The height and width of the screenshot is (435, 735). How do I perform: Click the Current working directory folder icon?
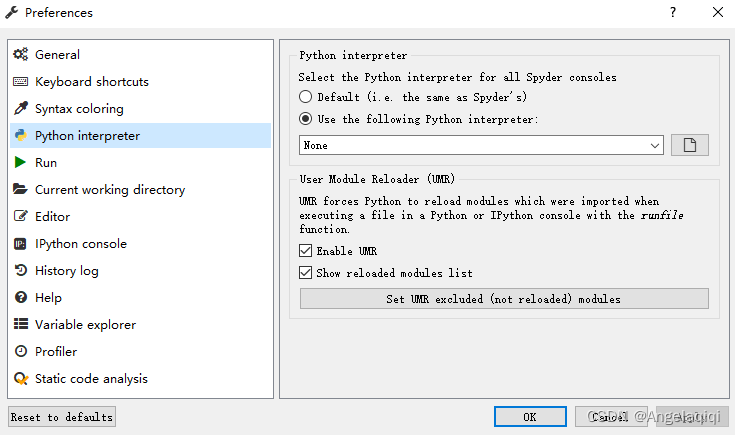(x=20, y=190)
